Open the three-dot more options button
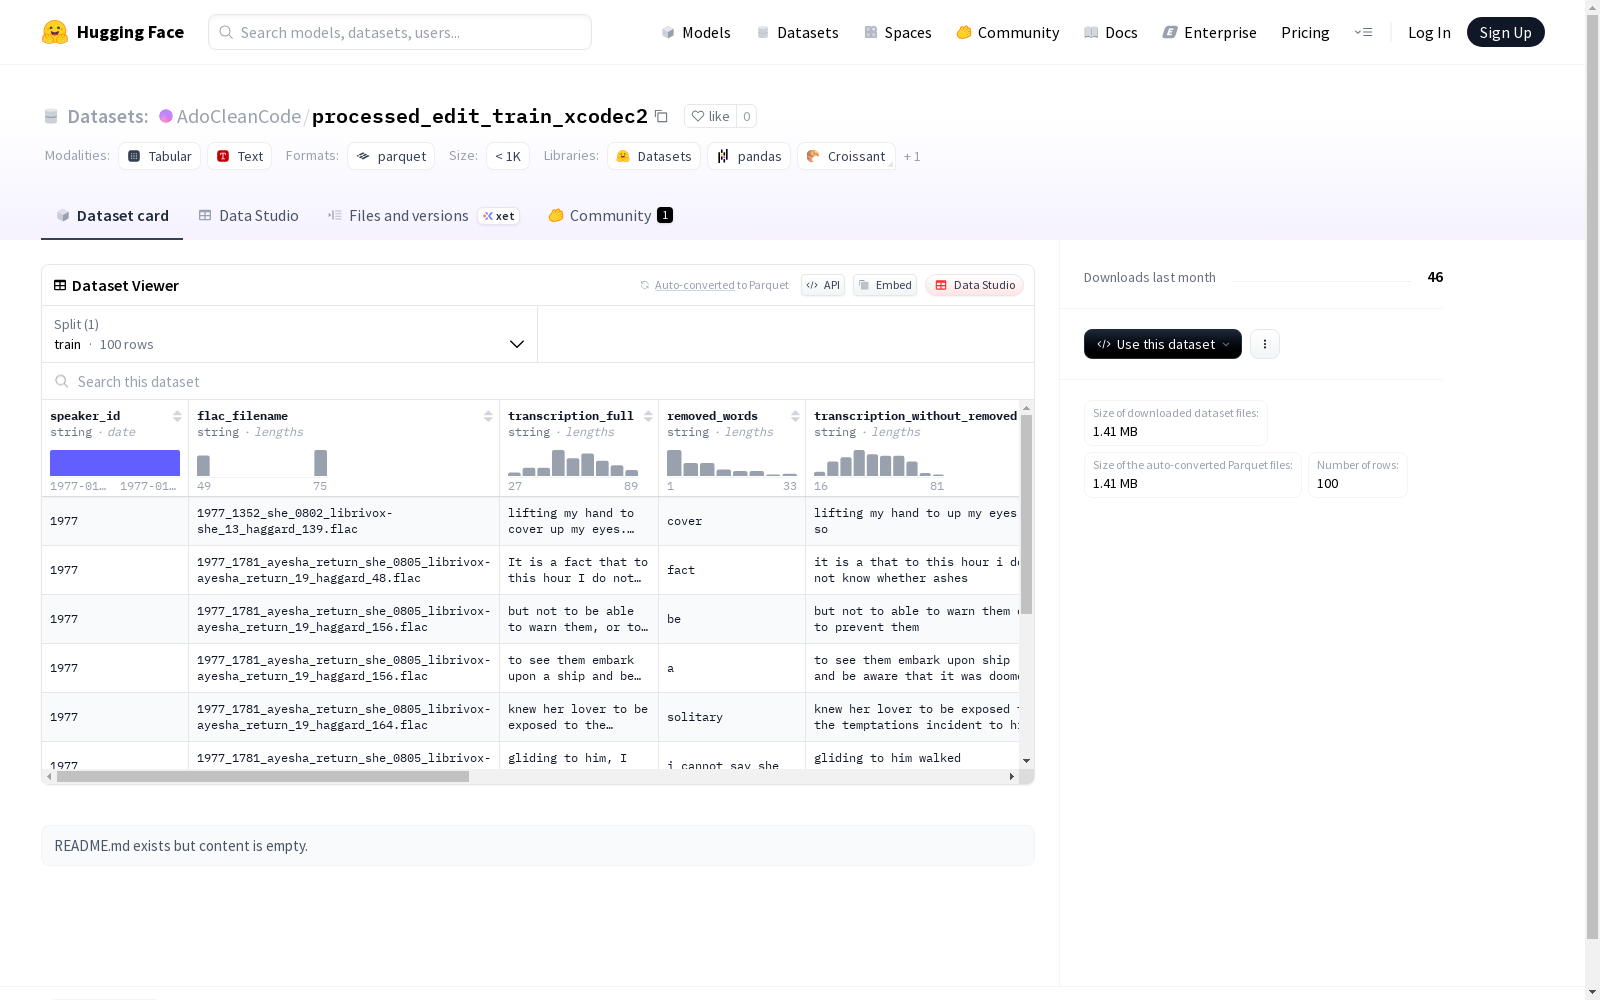 pyautogui.click(x=1265, y=344)
